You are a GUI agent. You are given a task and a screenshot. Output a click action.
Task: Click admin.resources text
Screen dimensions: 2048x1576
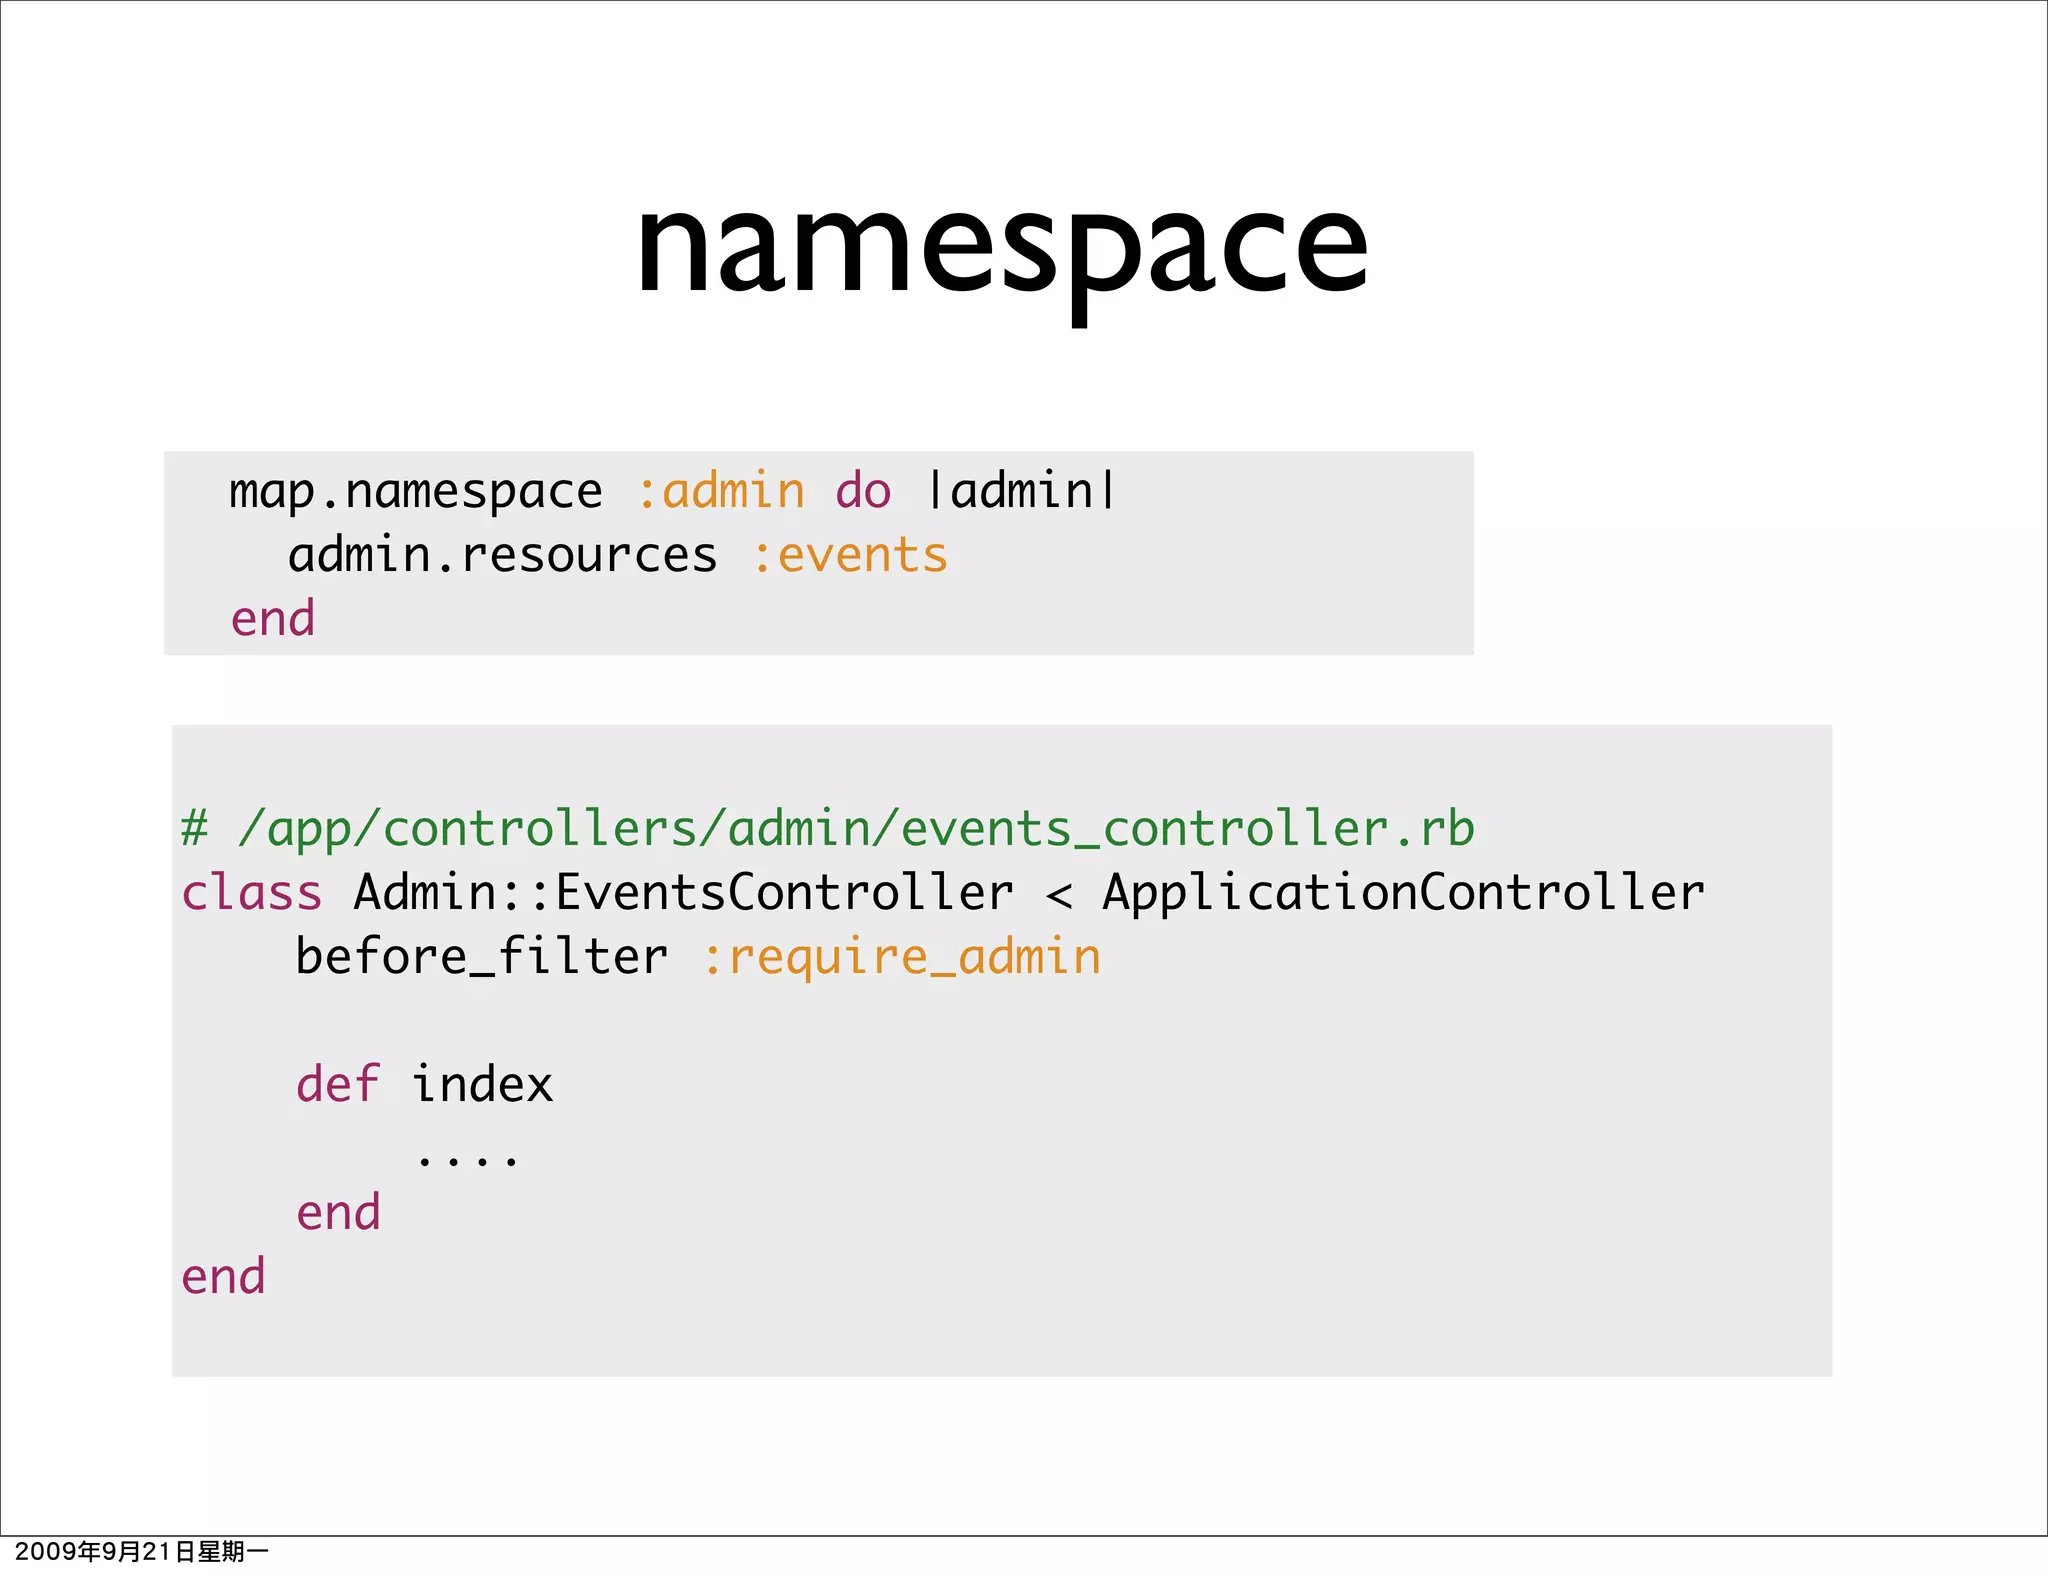coord(502,556)
